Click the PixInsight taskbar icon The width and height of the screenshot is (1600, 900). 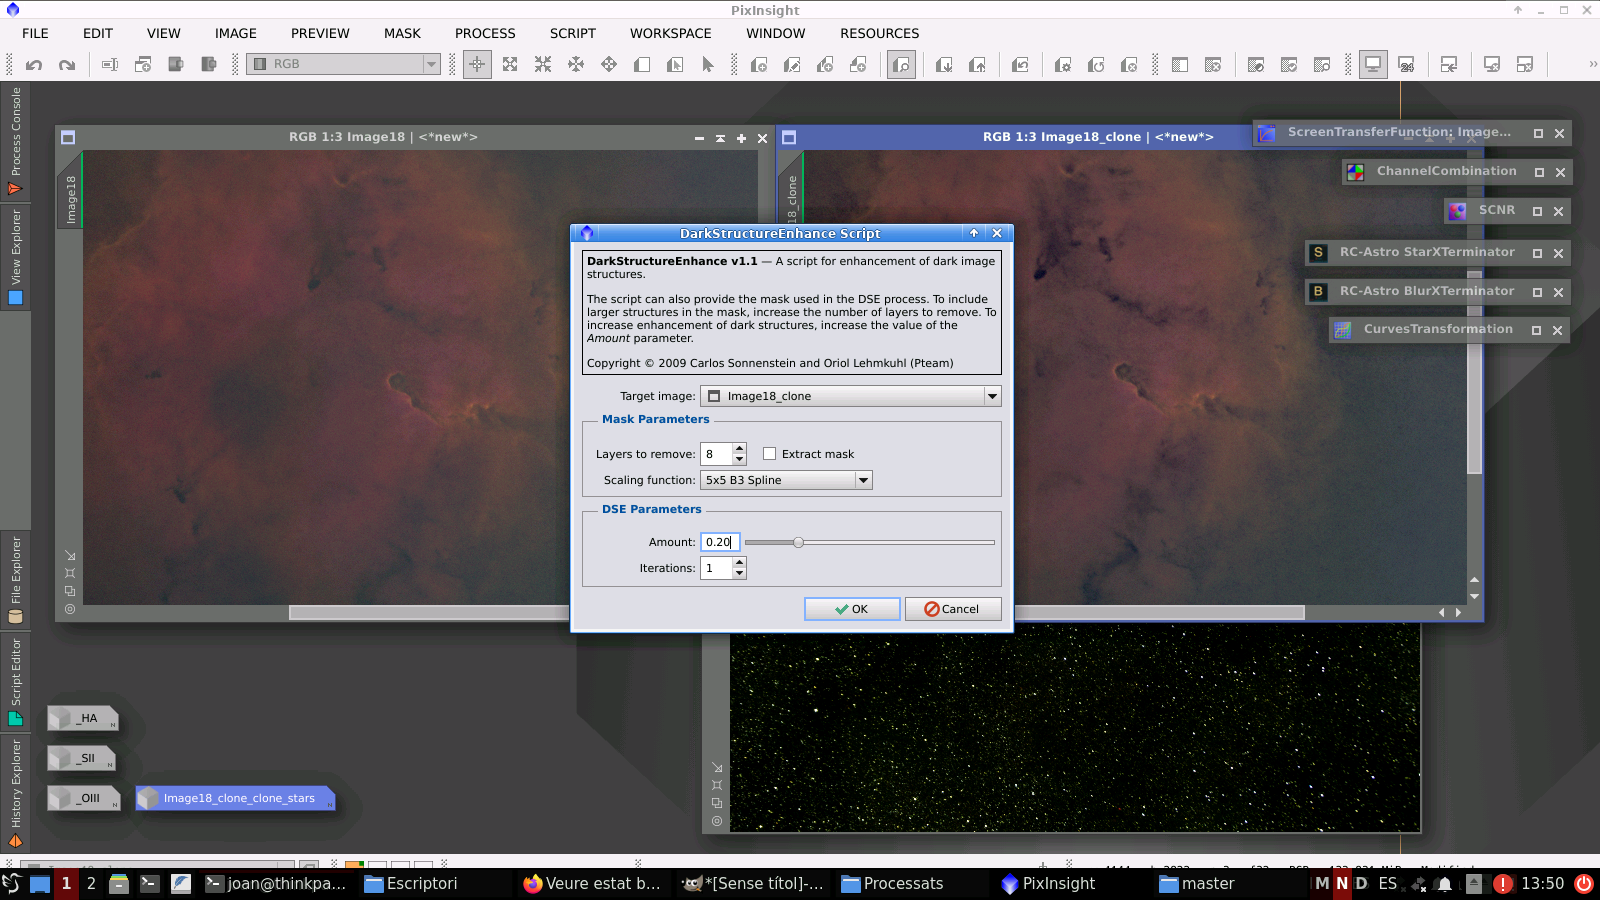[x=1048, y=883]
